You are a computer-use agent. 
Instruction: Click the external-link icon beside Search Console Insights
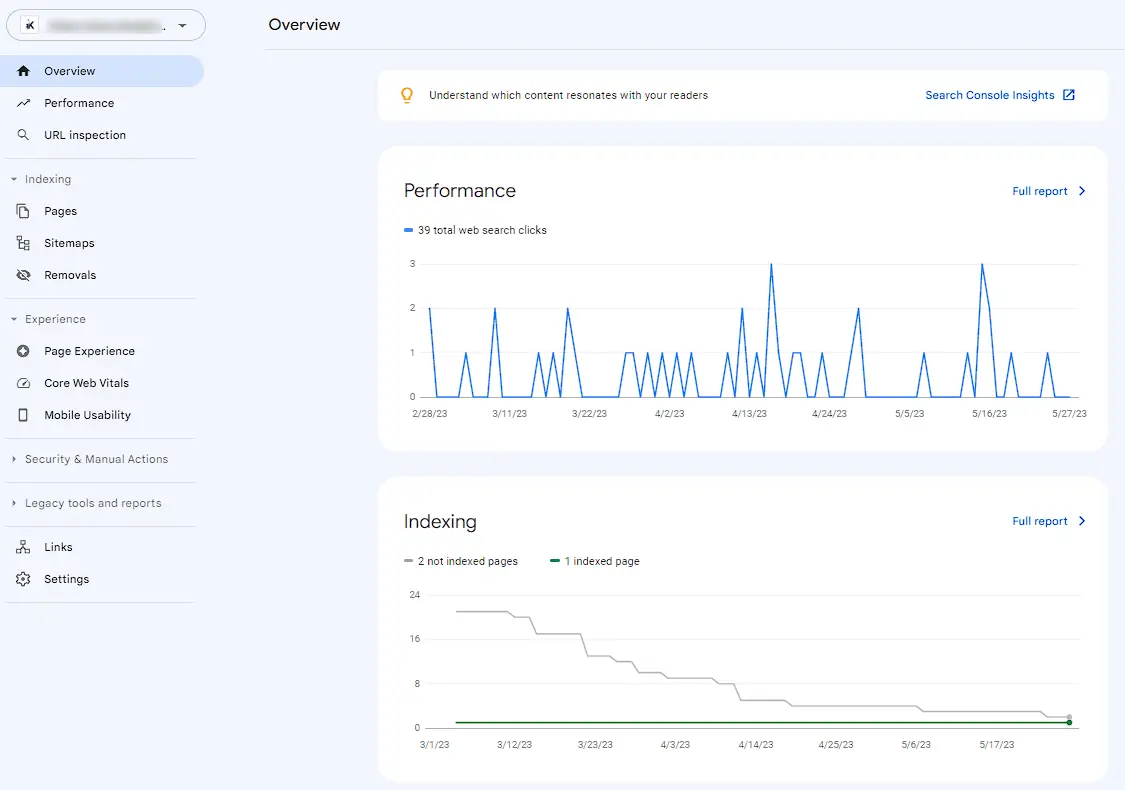[x=1068, y=95]
